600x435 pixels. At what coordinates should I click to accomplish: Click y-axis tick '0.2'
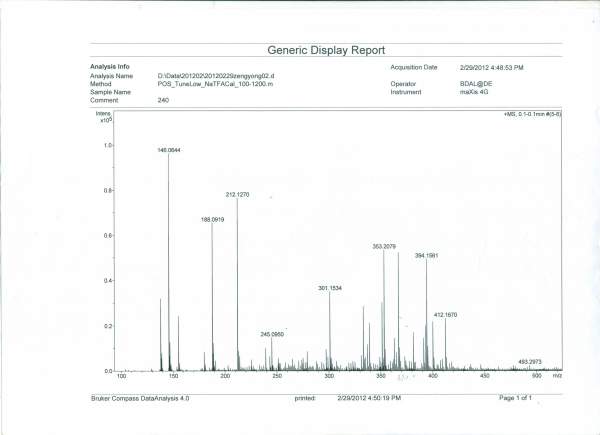(108, 326)
